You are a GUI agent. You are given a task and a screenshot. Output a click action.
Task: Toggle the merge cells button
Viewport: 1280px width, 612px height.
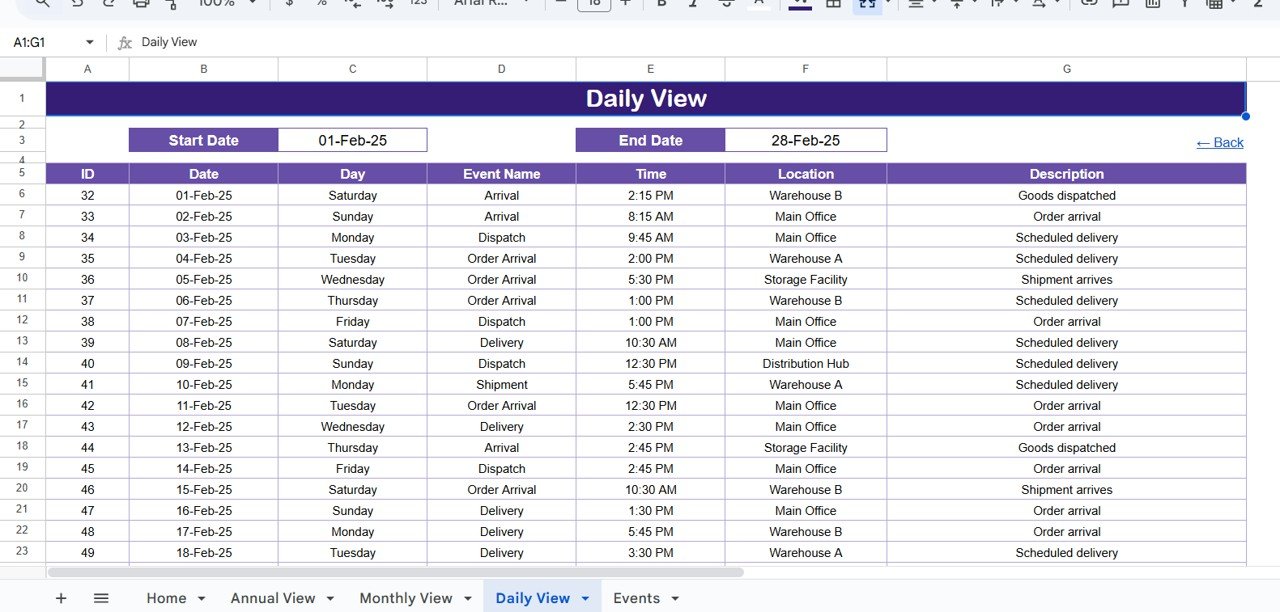click(864, 3)
